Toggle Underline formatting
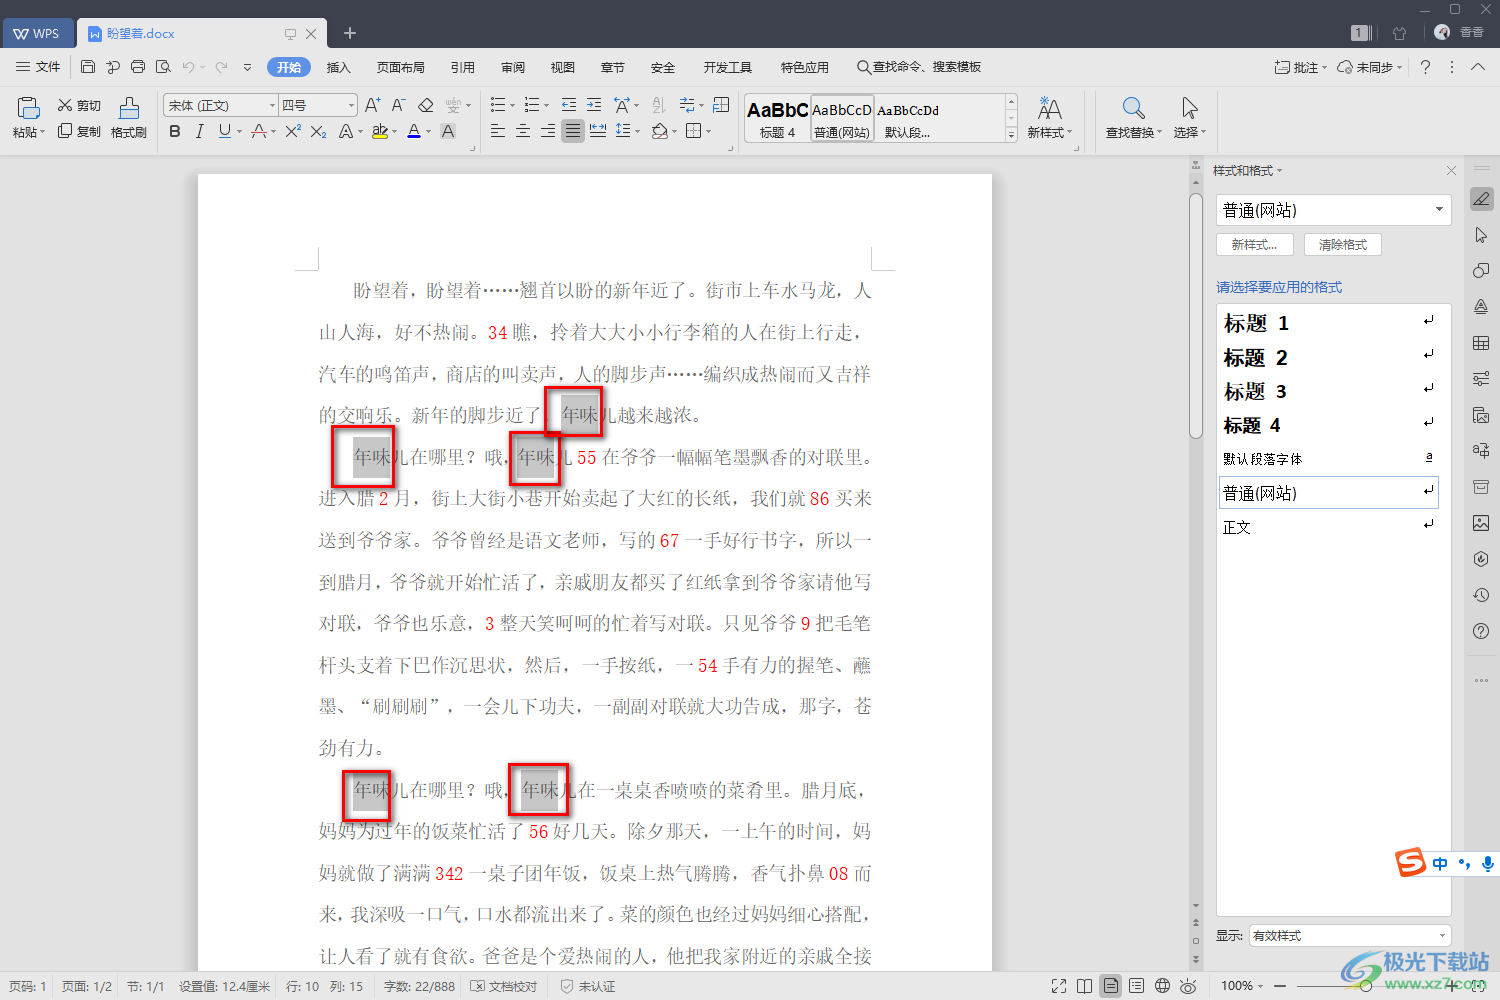 (225, 131)
